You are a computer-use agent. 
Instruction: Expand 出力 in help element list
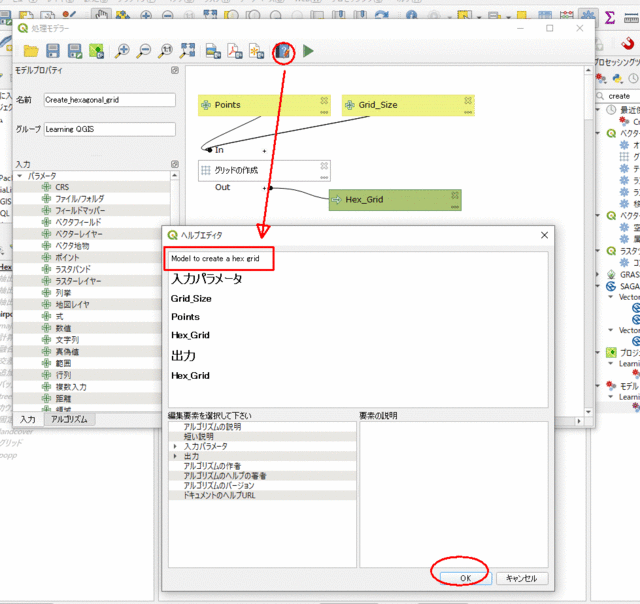pos(175,456)
